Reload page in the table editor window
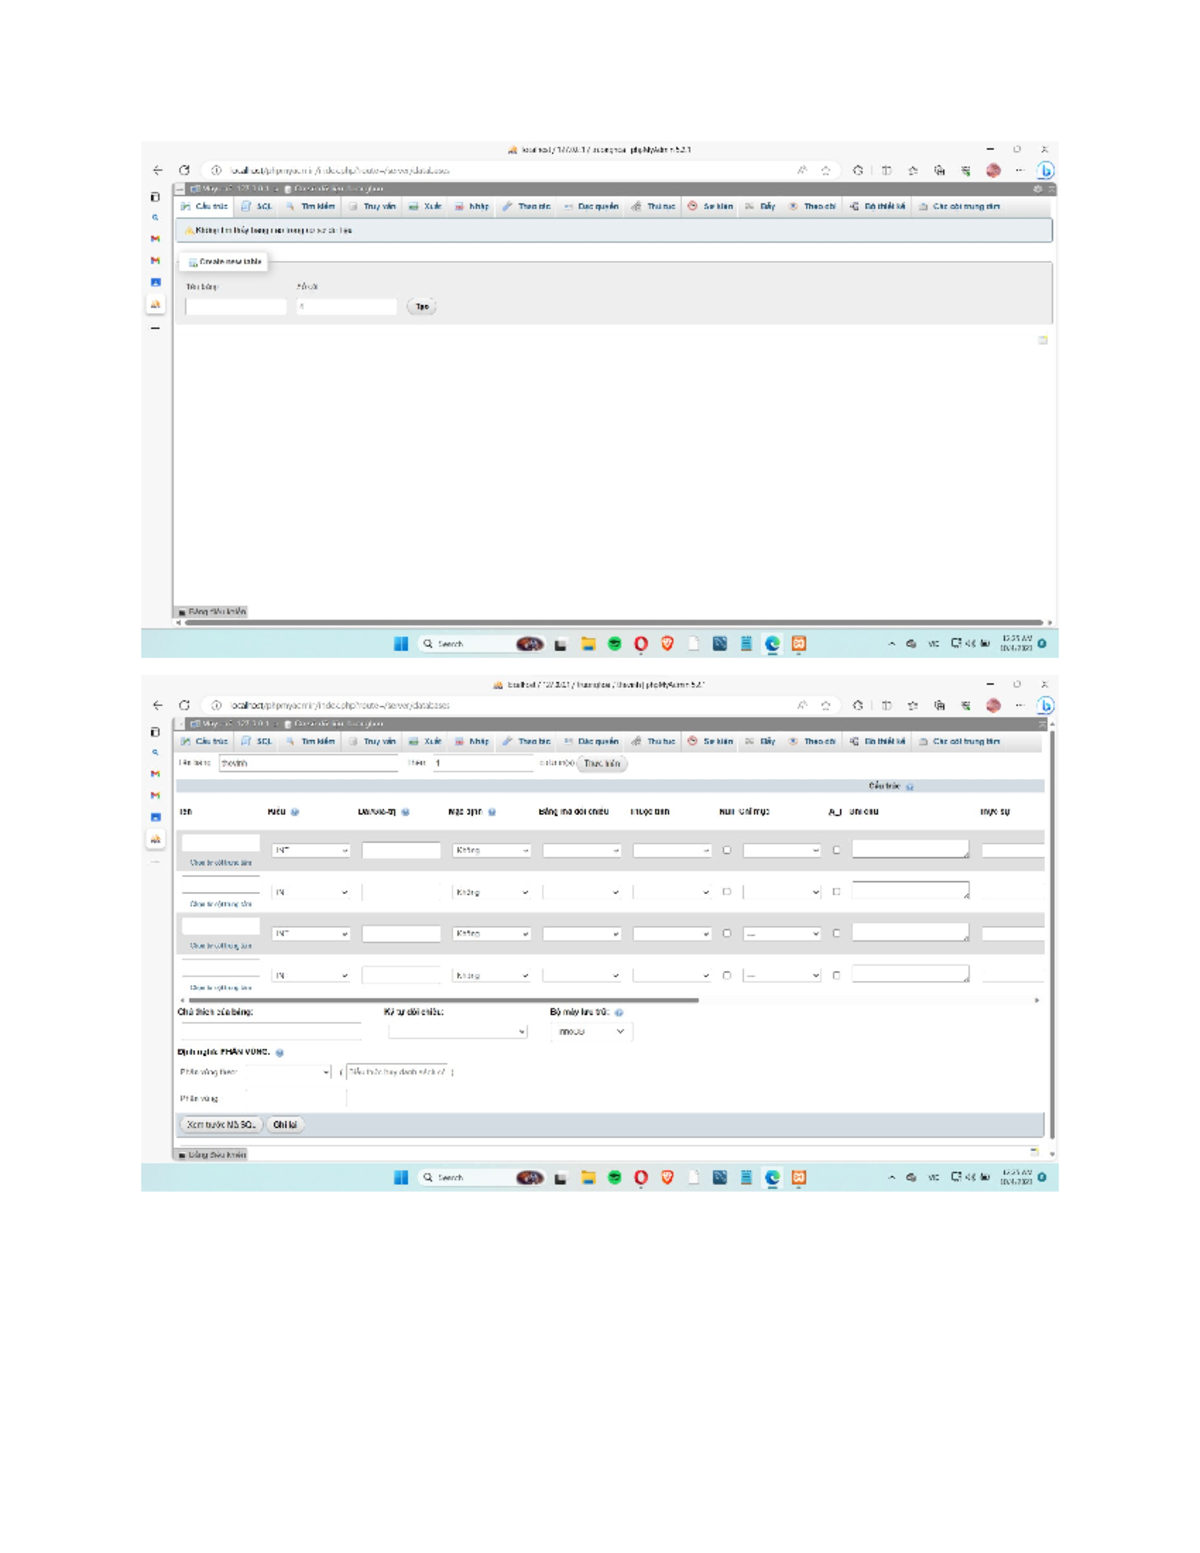 [184, 706]
